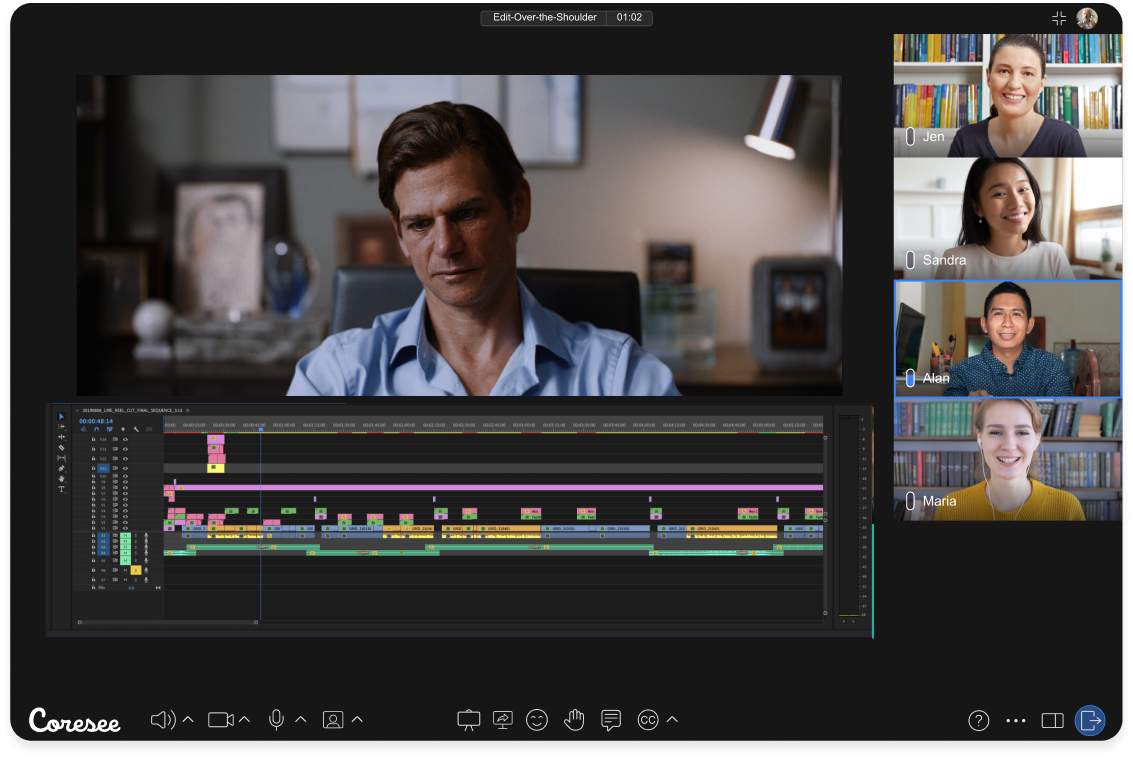The image size is (1133, 759).
Task: Expand the speaker options chevron
Action: (x=188, y=720)
